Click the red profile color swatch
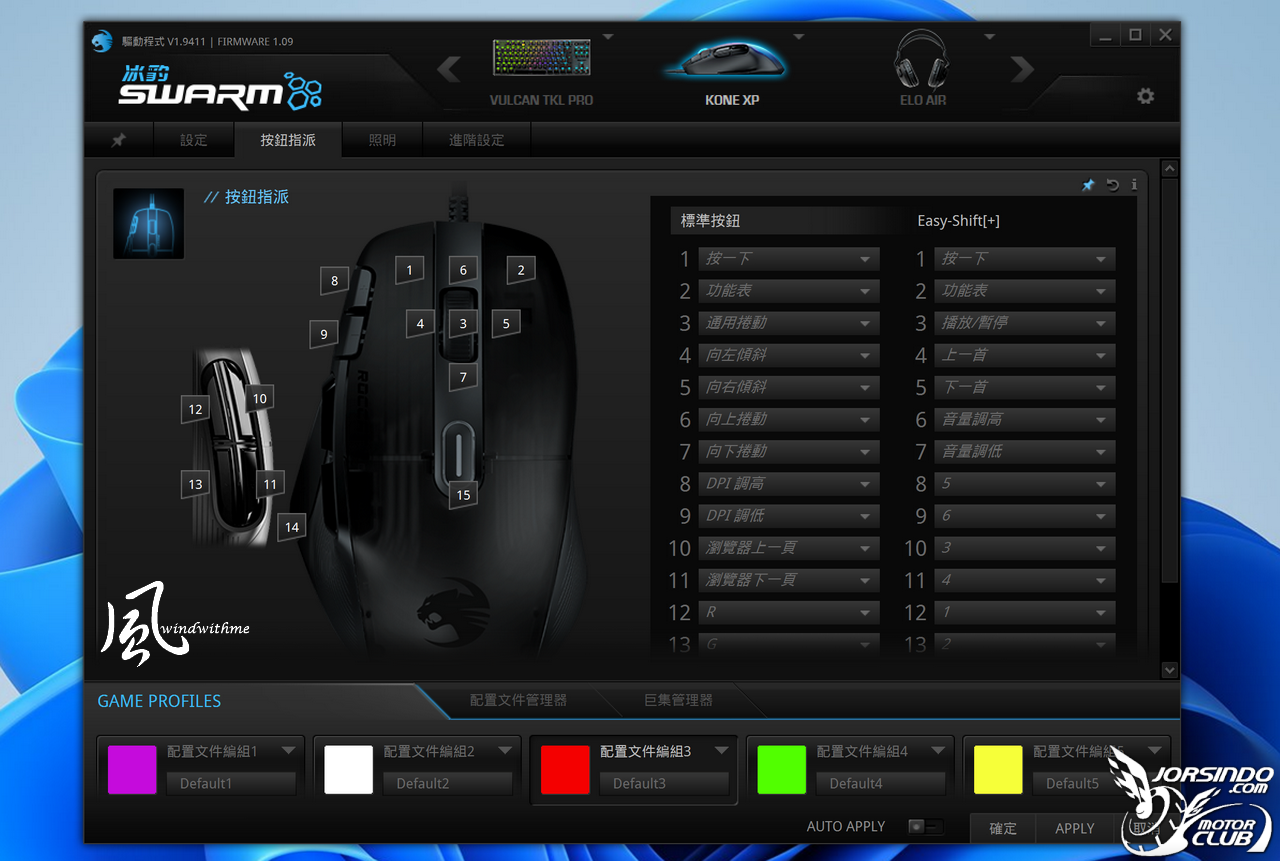 [565, 770]
